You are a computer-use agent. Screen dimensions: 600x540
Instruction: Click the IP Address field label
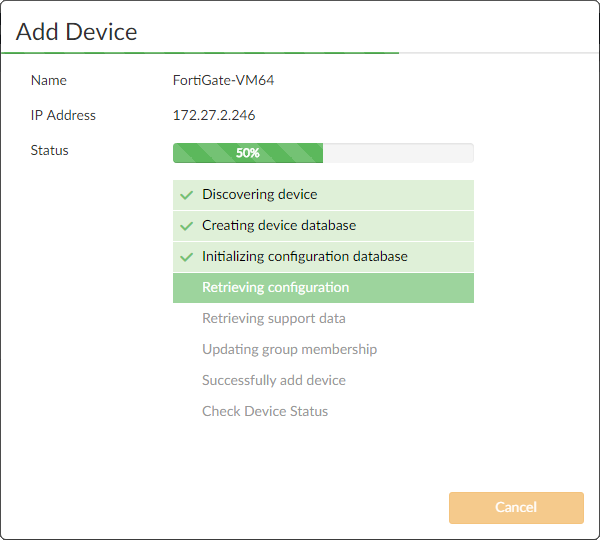[x=63, y=115]
